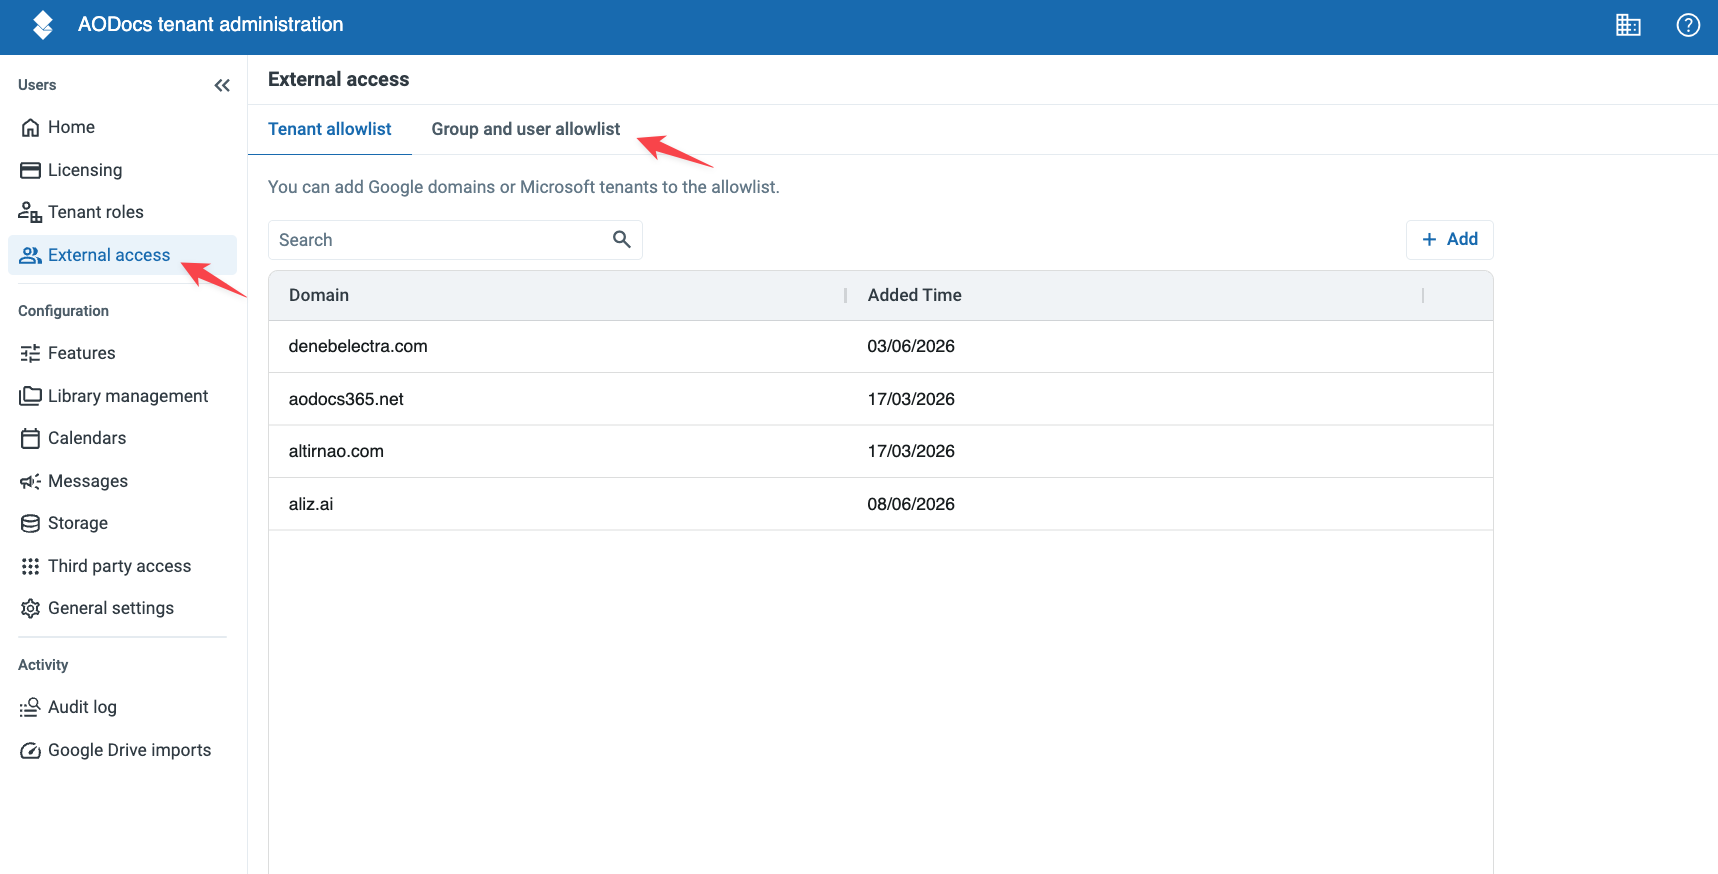This screenshot has height=874, width=1718.
Task: Click the Google Drive imports gauge icon
Action: click(31, 750)
